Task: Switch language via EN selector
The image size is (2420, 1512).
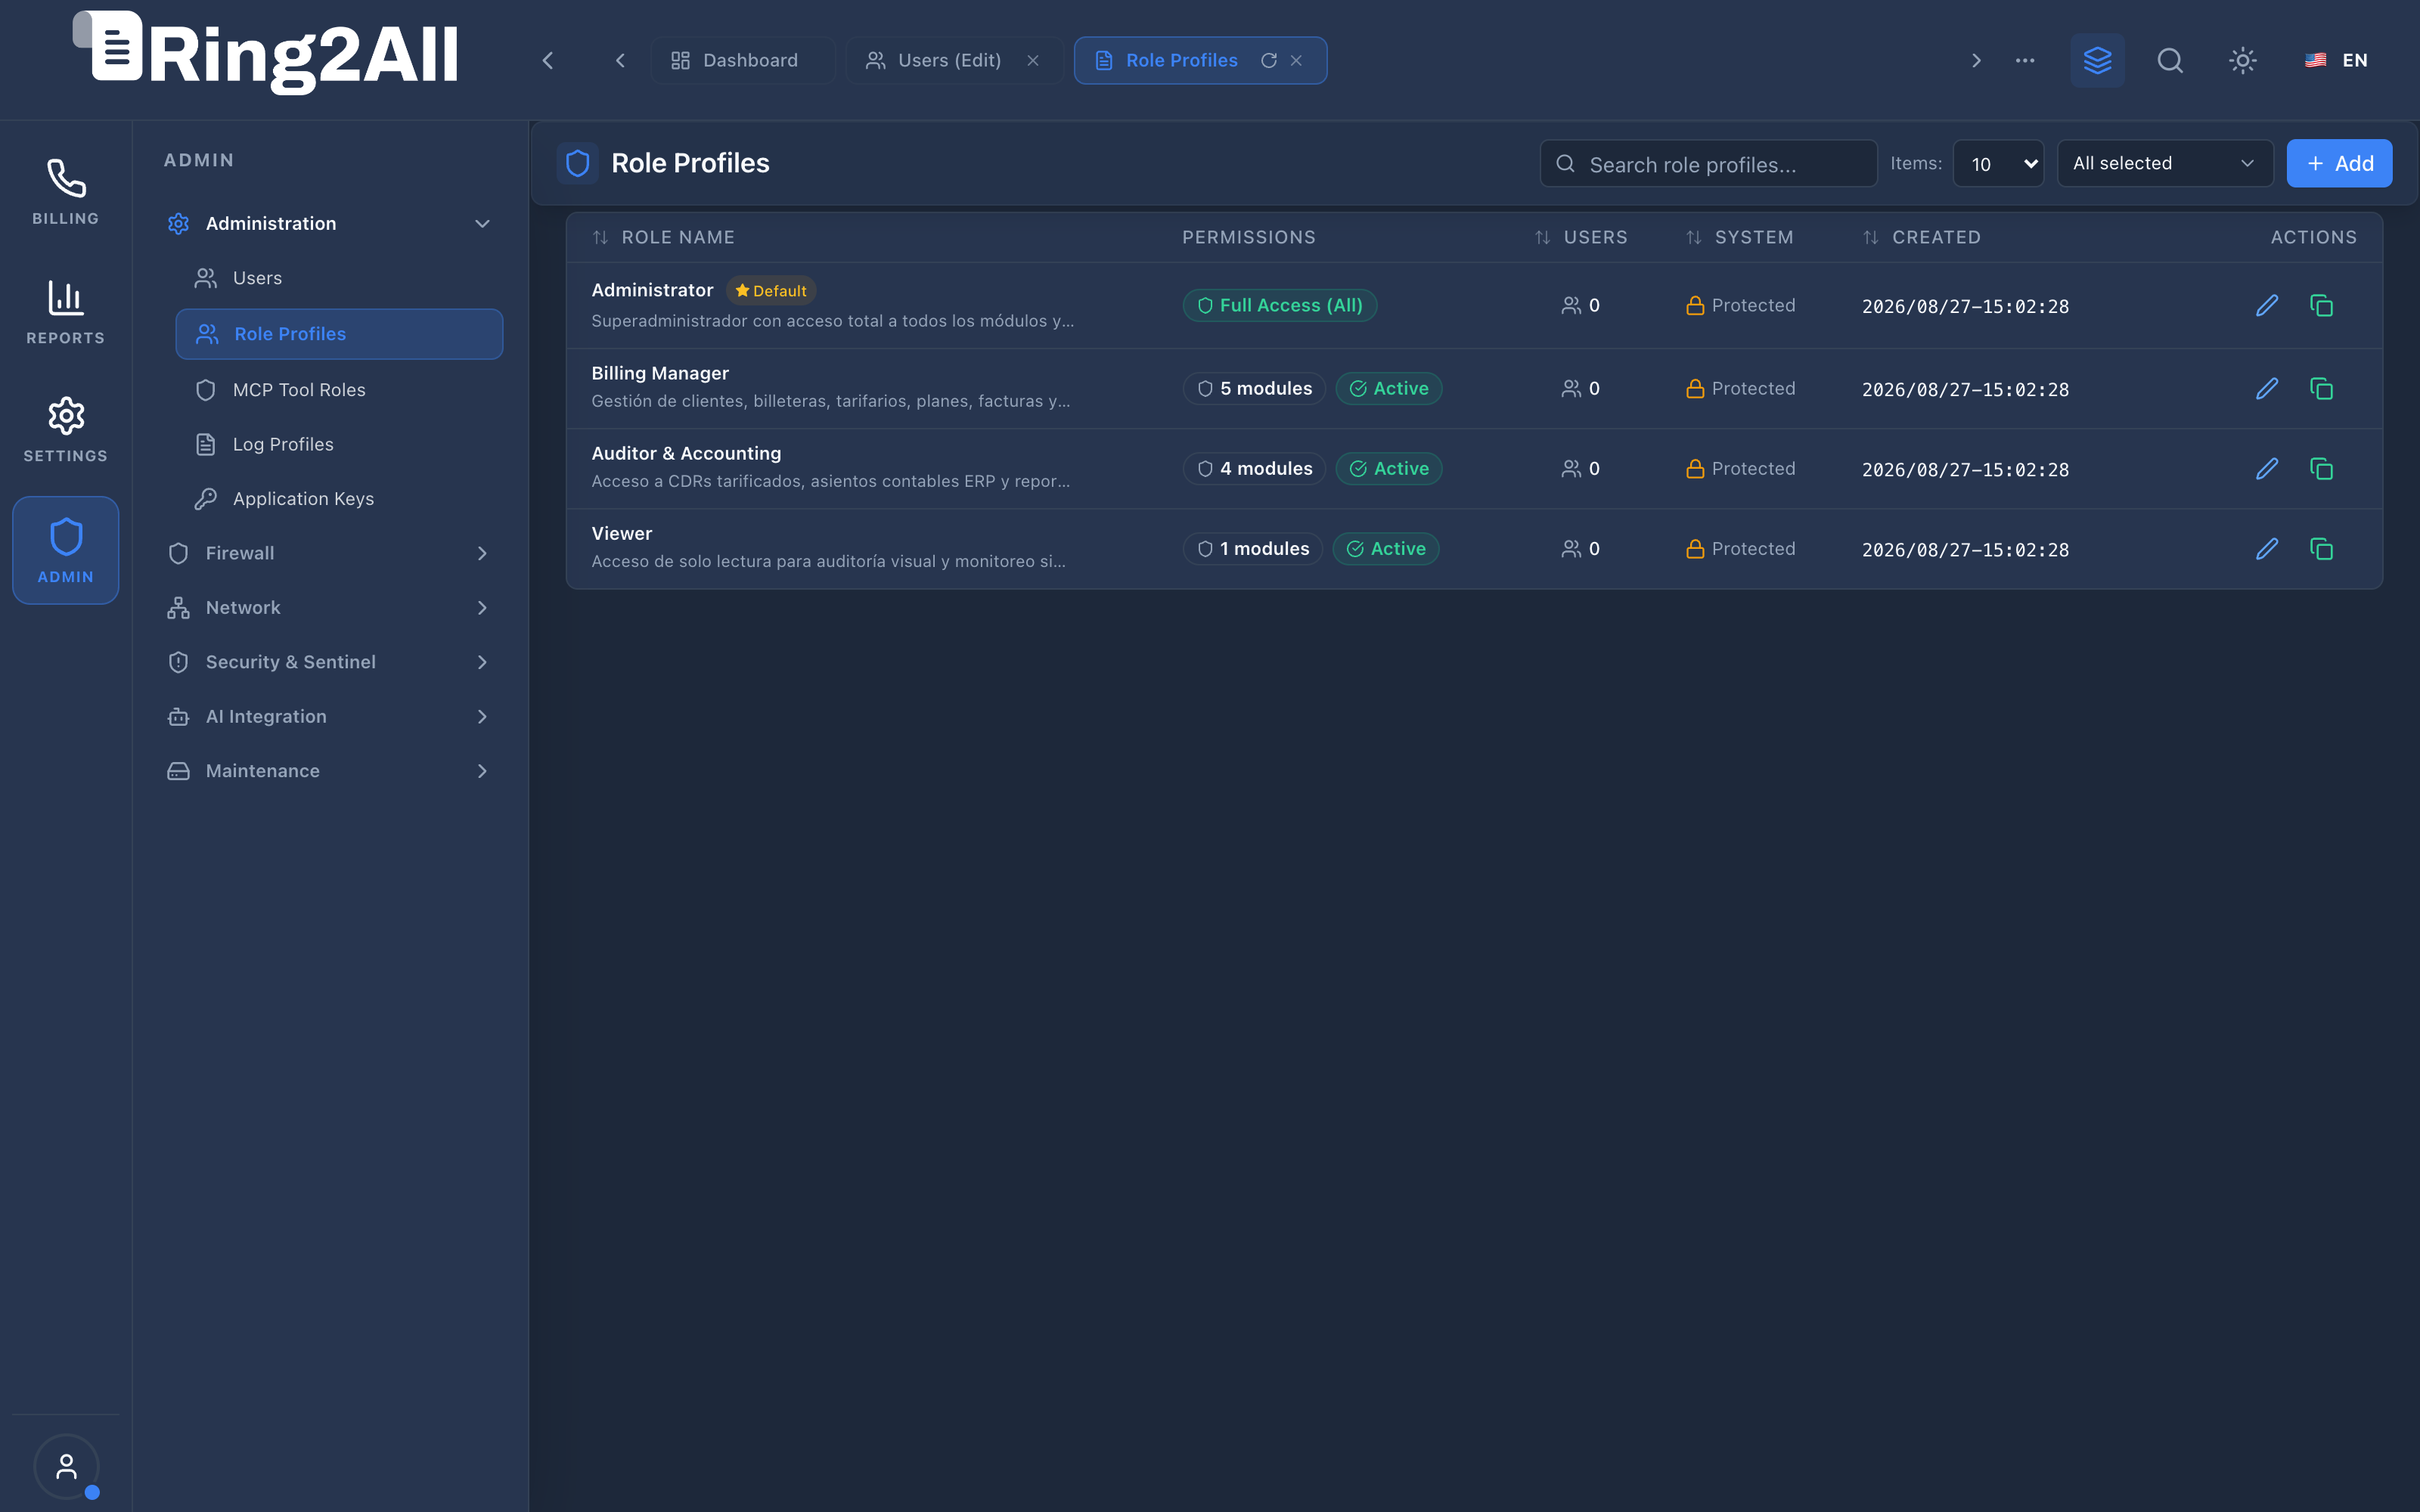Action: 2336,60
